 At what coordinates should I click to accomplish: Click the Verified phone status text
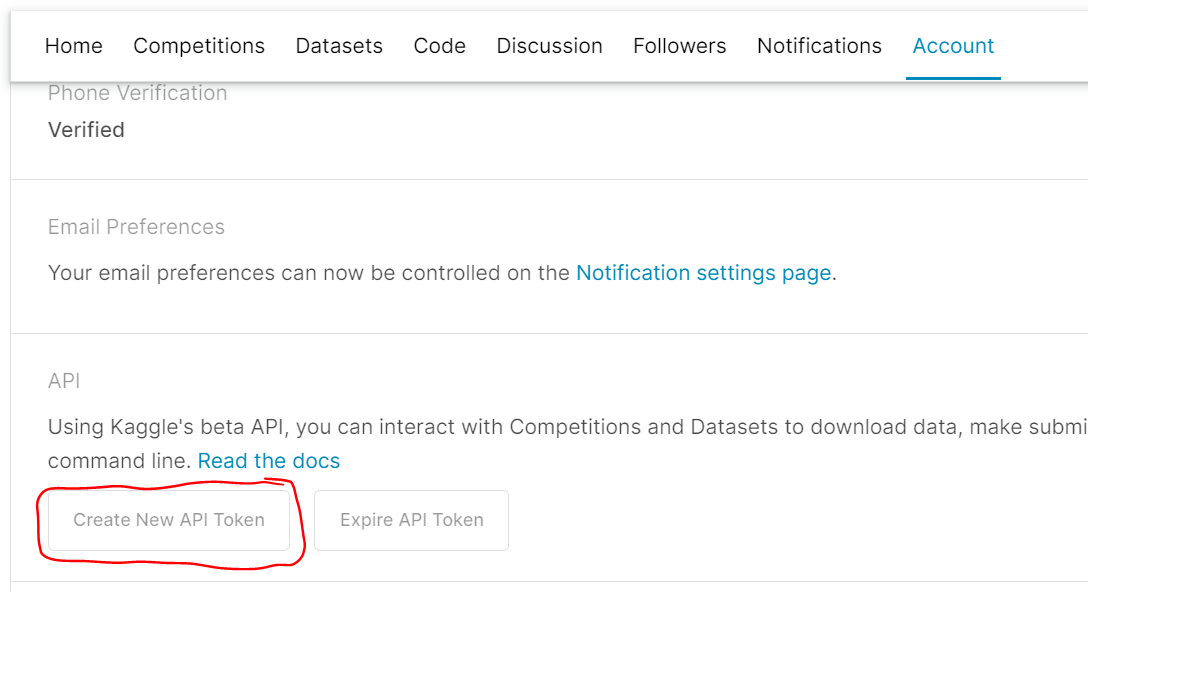(86, 129)
